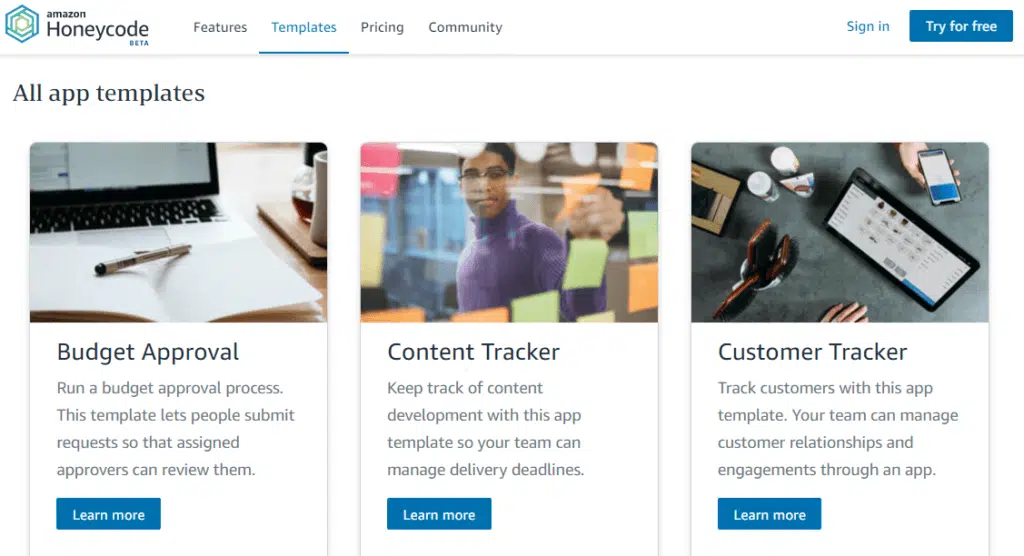This screenshot has width=1024, height=556.
Task: Click the Budget Approval card title
Action: tap(148, 352)
